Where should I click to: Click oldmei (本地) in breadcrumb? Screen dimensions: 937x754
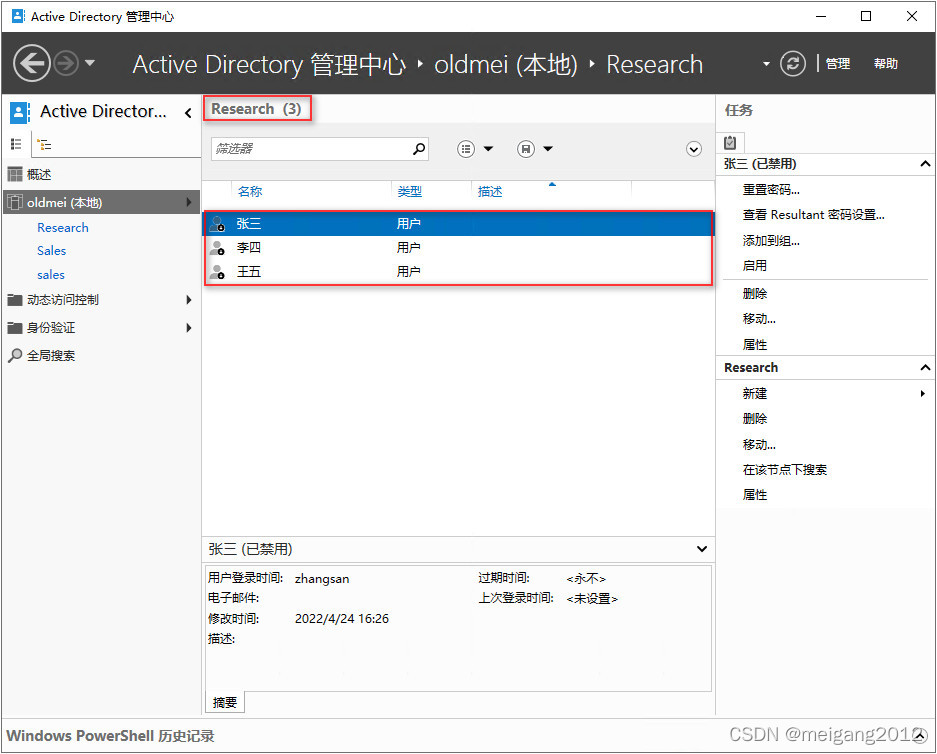pos(506,65)
